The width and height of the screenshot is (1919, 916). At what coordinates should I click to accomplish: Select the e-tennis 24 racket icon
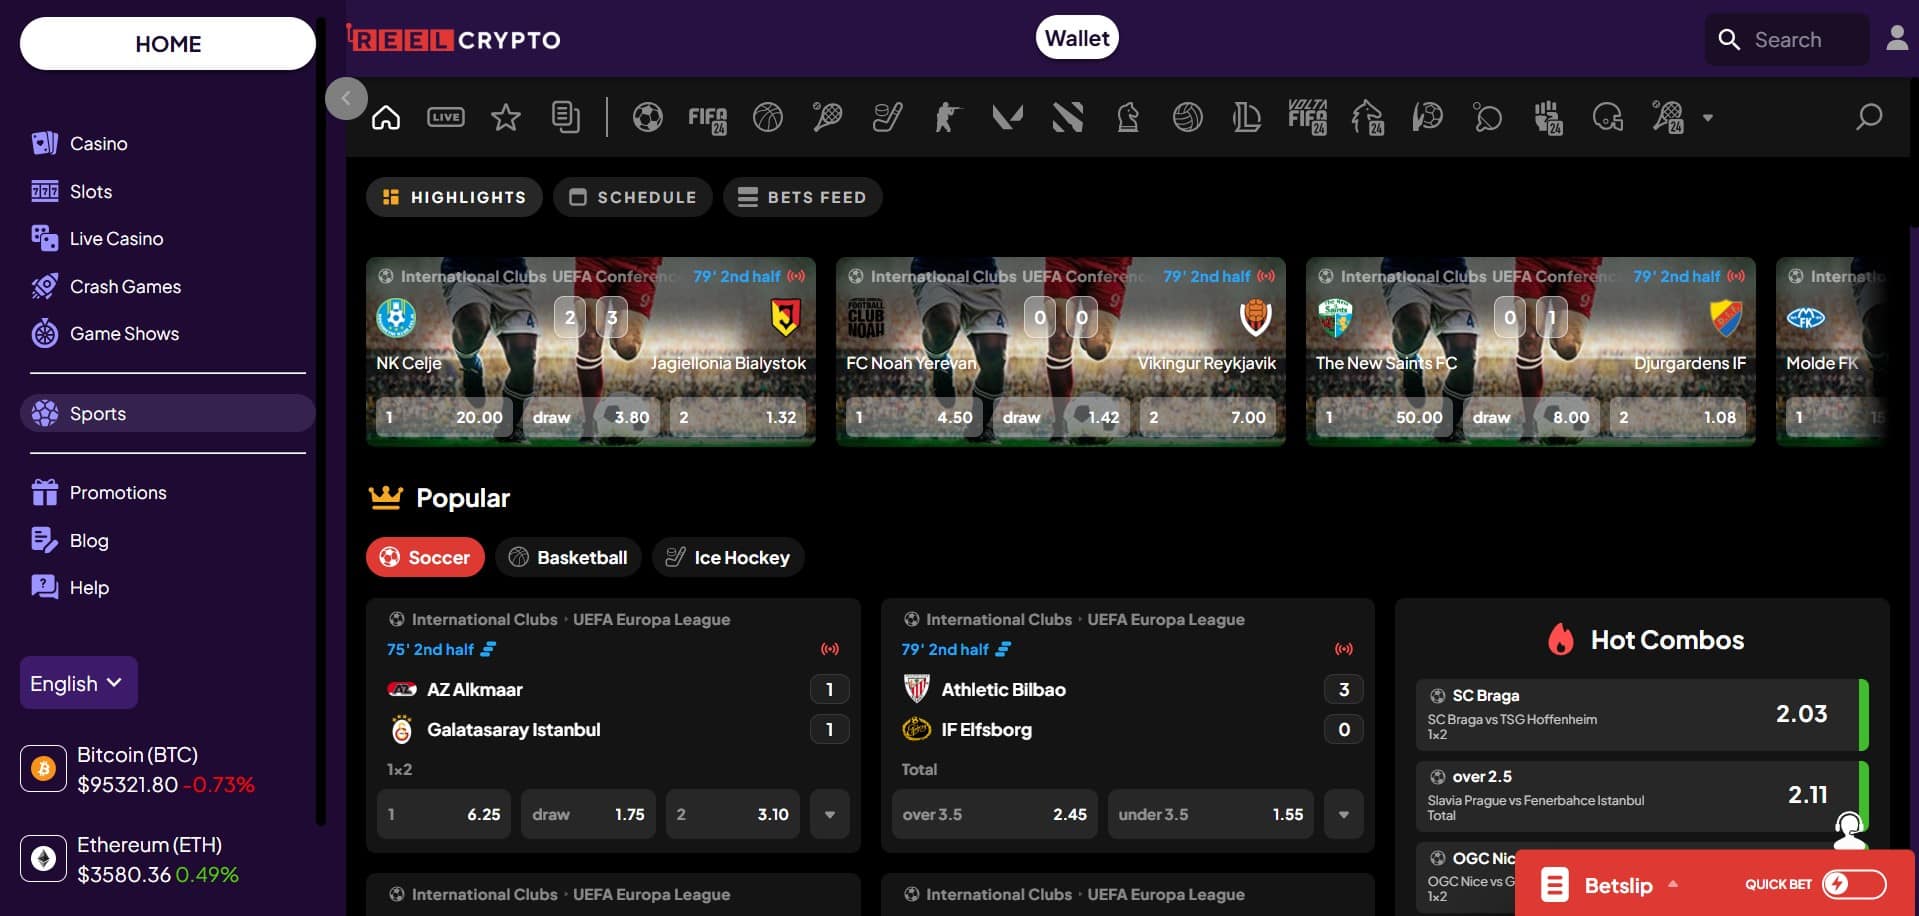tap(1668, 118)
